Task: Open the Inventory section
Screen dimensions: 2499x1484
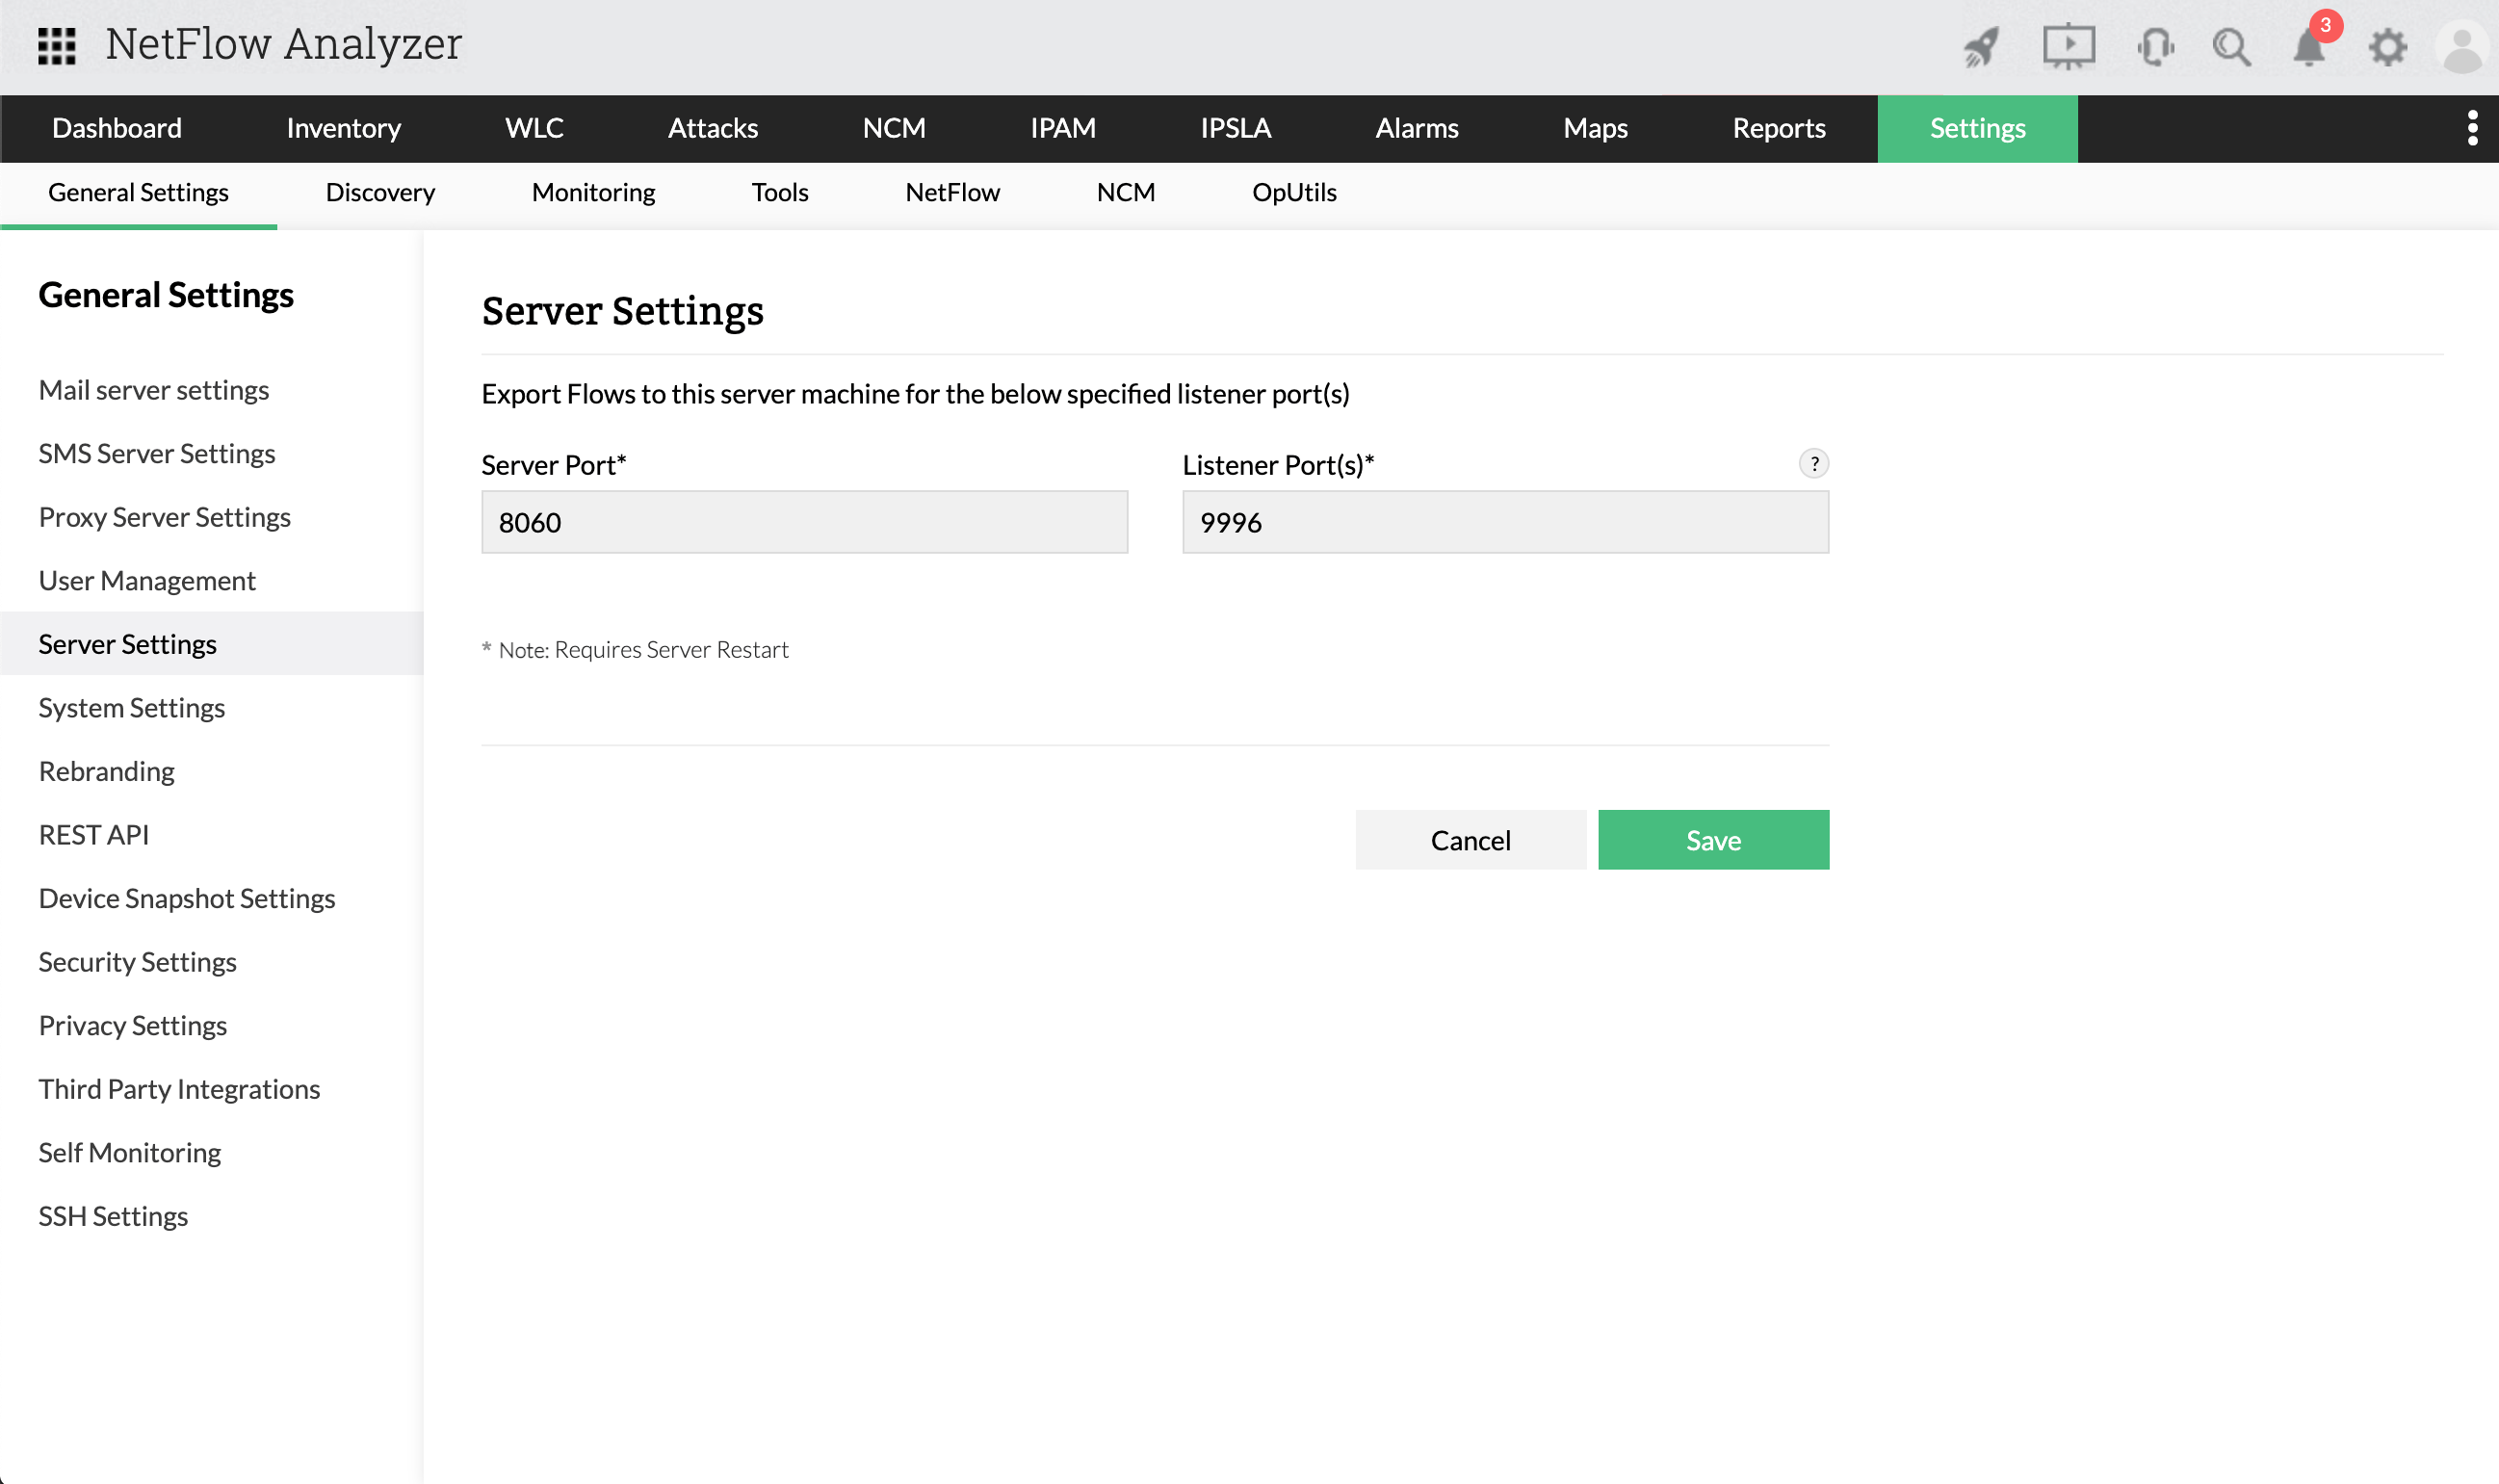Action: coord(343,128)
